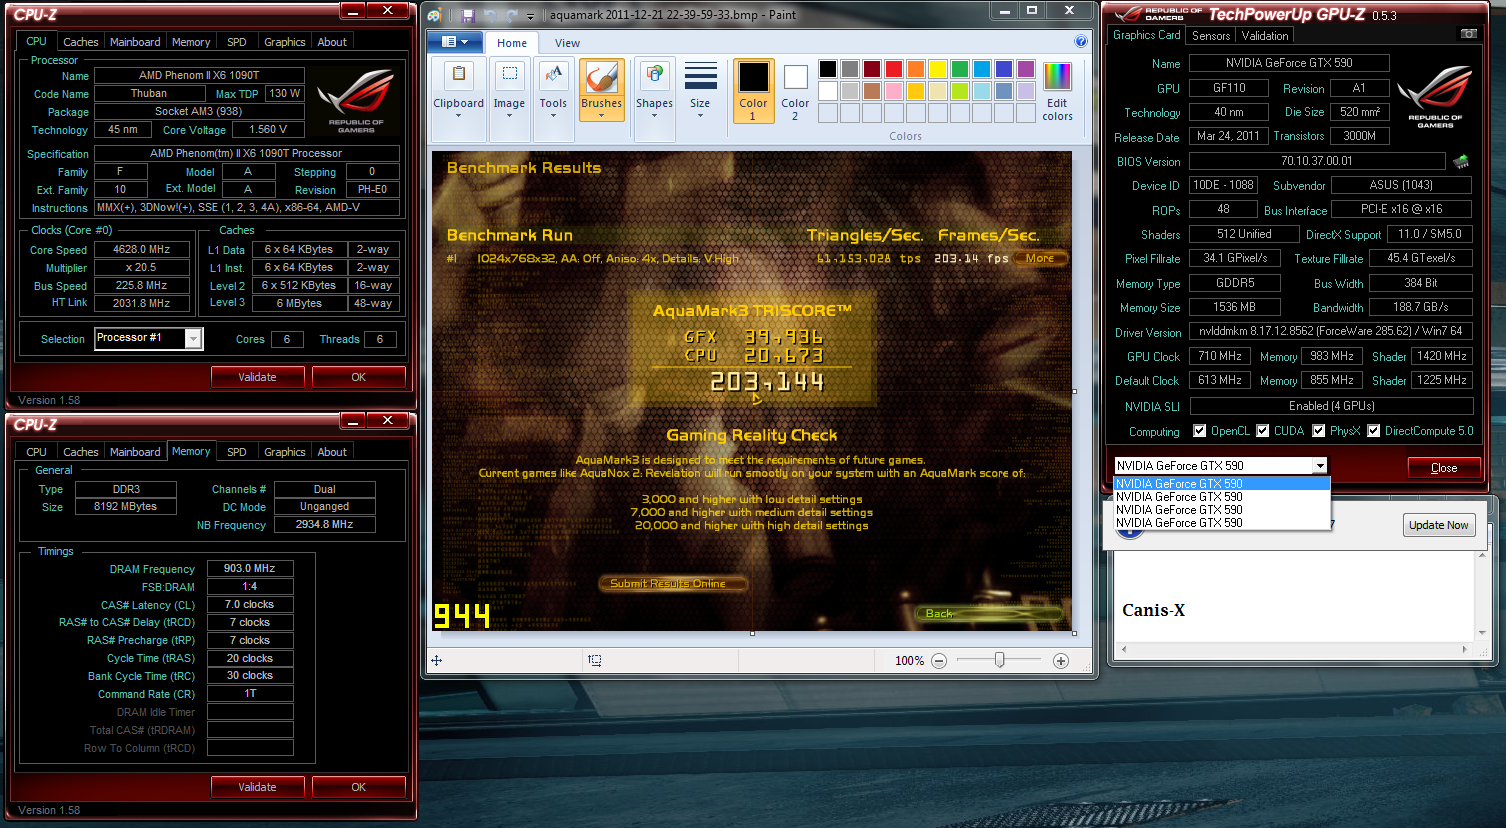Toggle the DirectCompute 5.0 checkbox
1506x828 pixels.
[x=1374, y=431]
